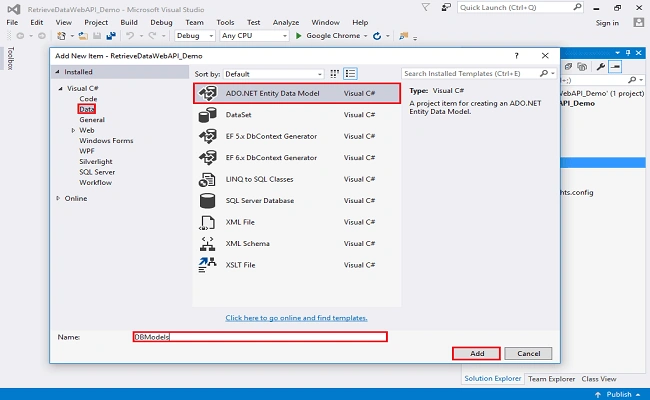Click the Quick Launch search box
Screen dimensions: 650x400
click(x=520, y=7)
